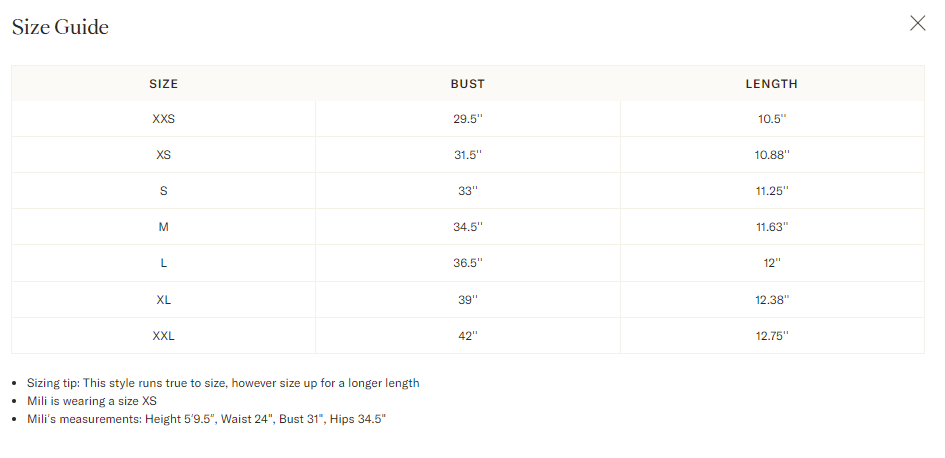
Task: Click the 33" bust value
Action: click(x=467, y=191)
